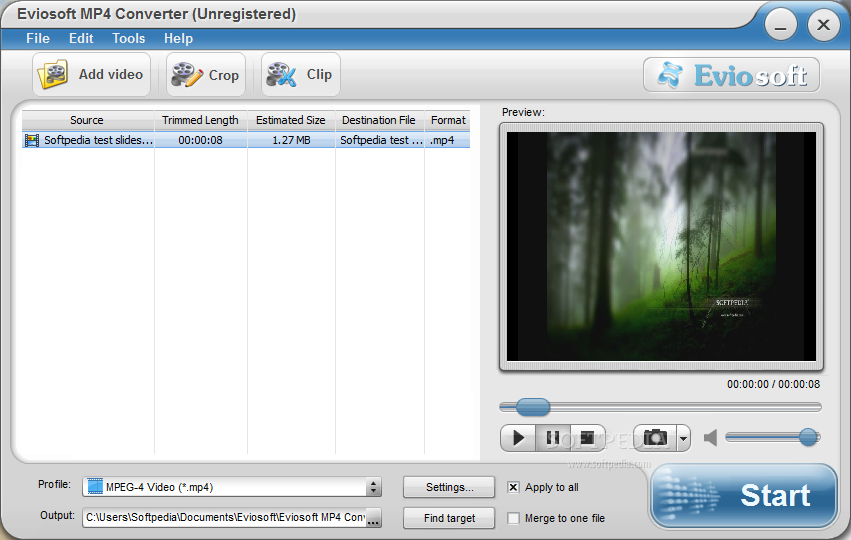Click the Find target button

click(449, 518)
